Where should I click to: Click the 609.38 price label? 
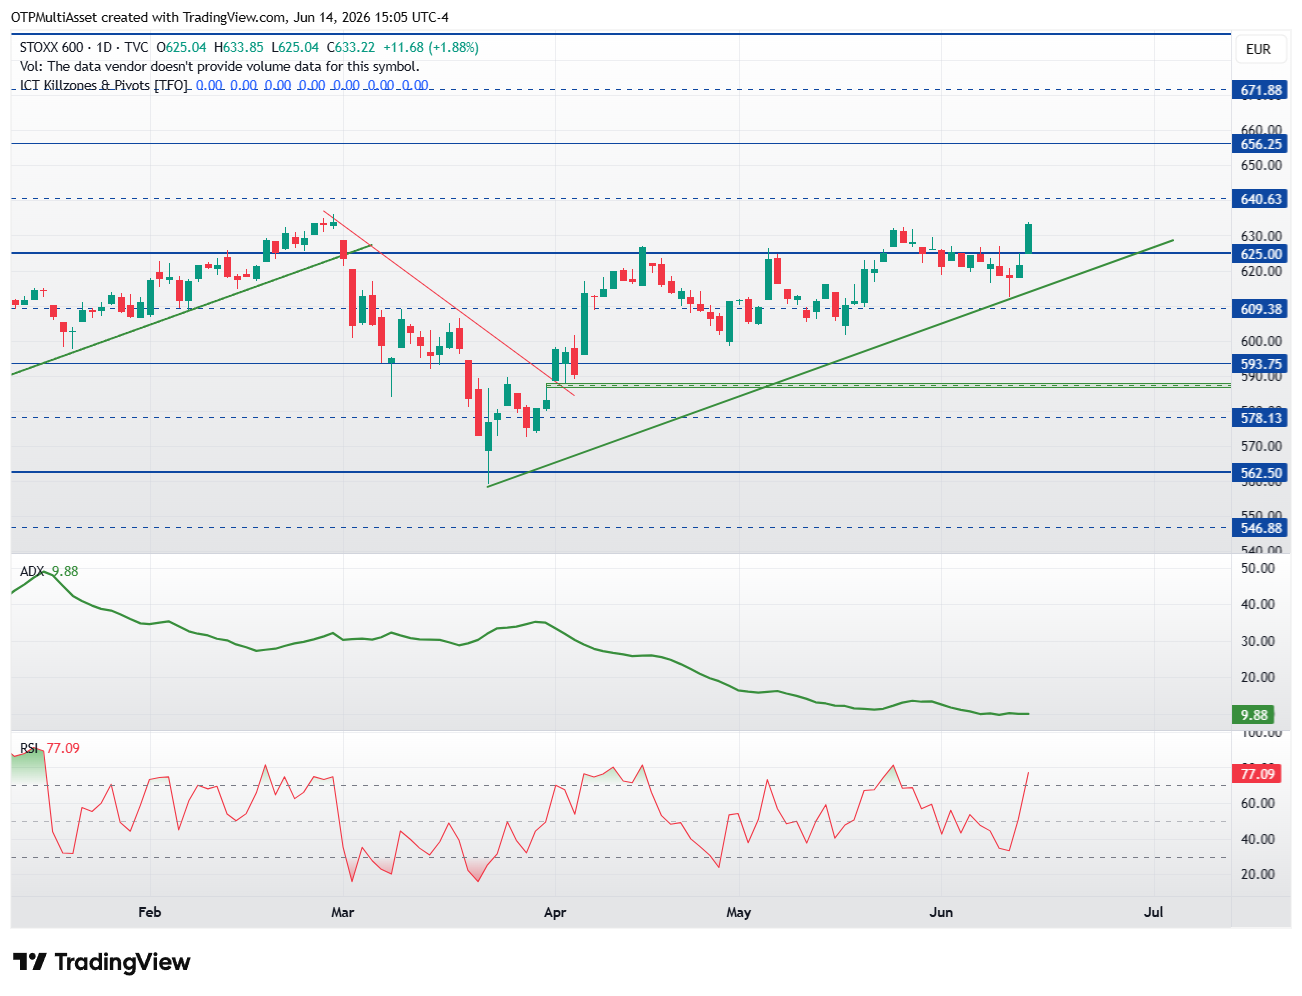click(1260, 309)
